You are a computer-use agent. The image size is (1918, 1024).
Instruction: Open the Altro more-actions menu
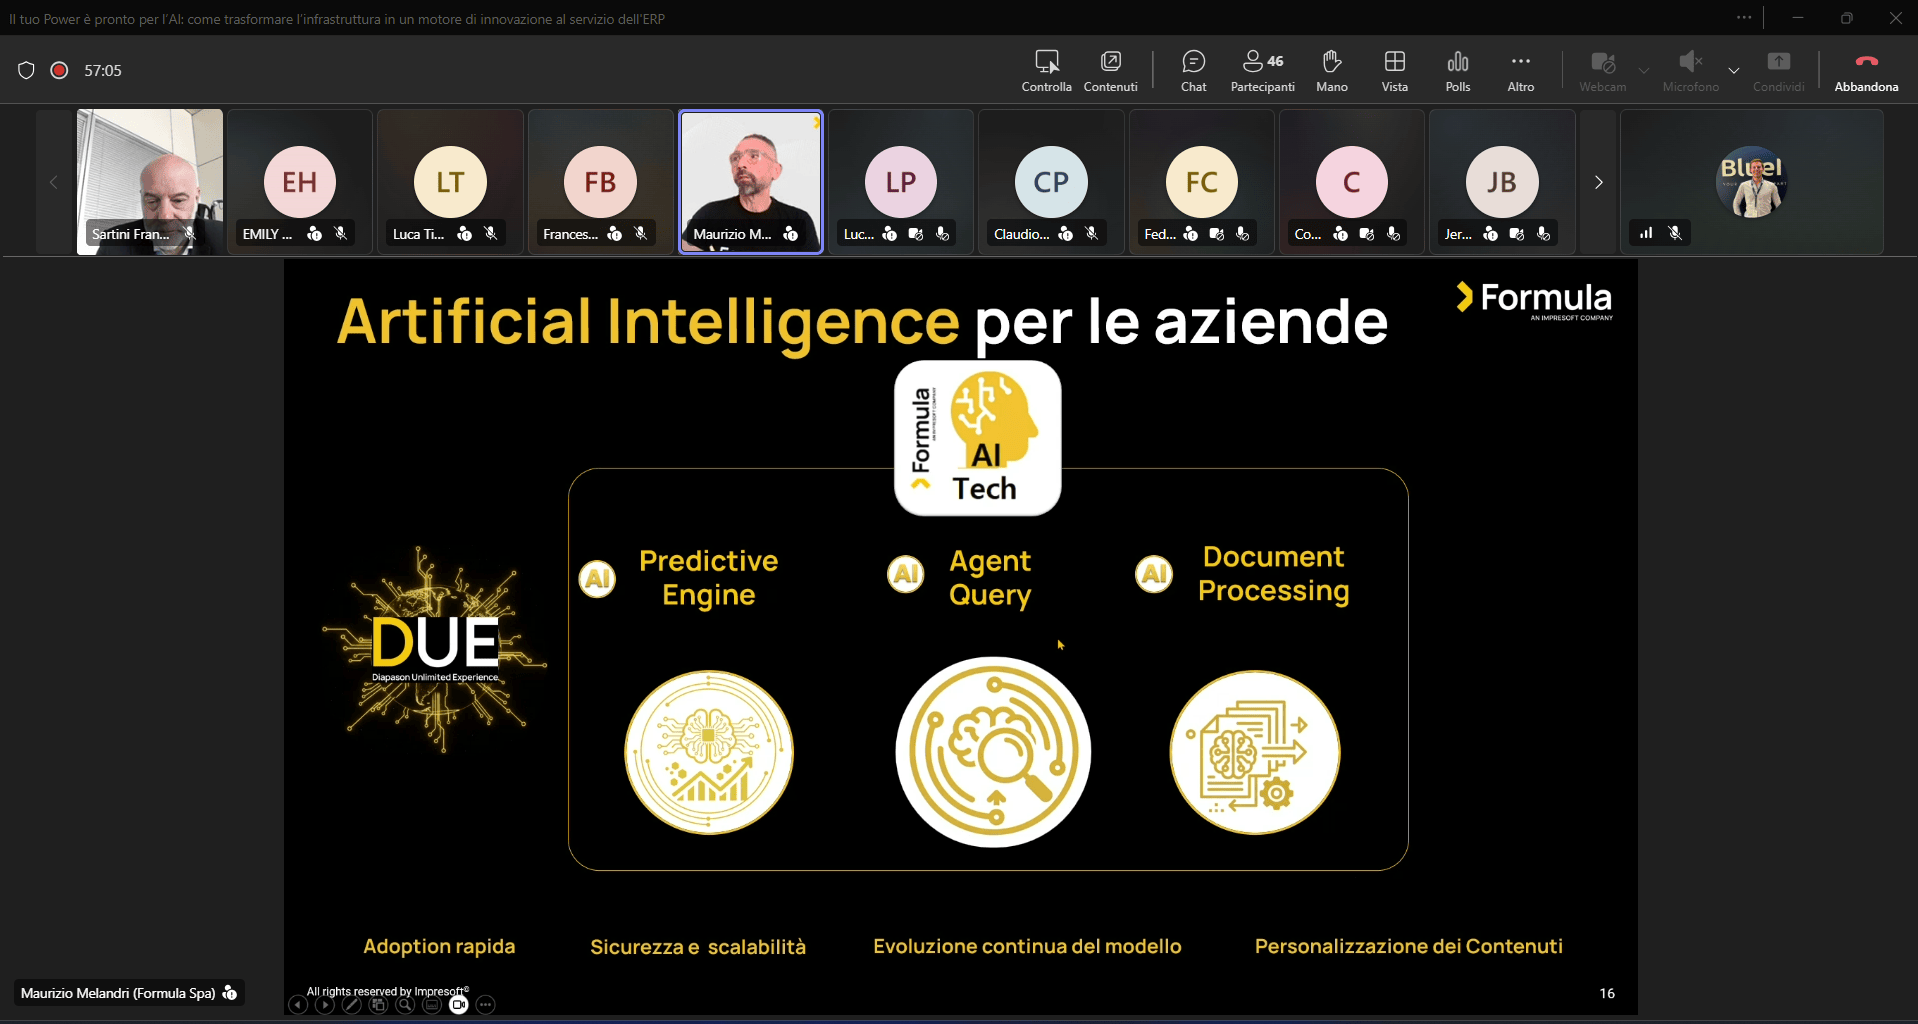click(1520, 71)
